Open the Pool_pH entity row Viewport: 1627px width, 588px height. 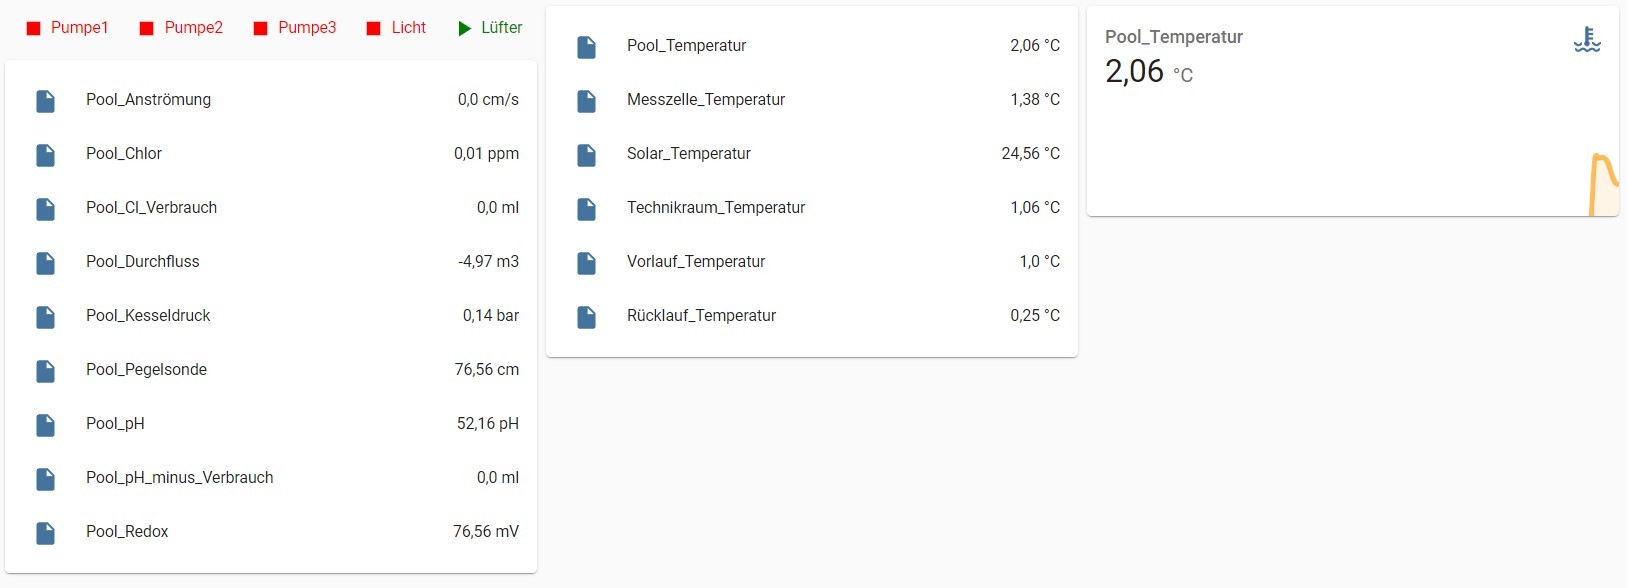pos(271,424)
